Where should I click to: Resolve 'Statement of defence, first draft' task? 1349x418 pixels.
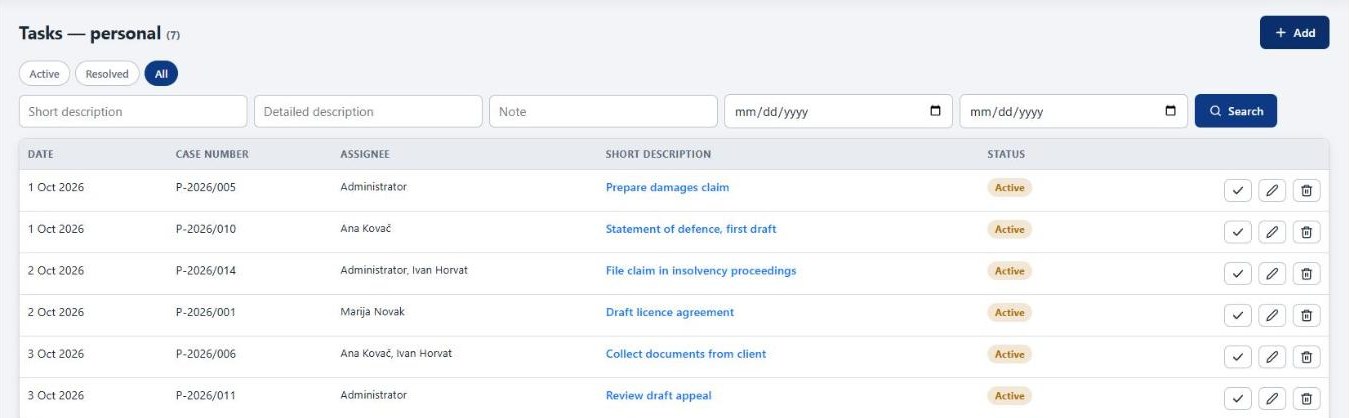coord(1238,232)
